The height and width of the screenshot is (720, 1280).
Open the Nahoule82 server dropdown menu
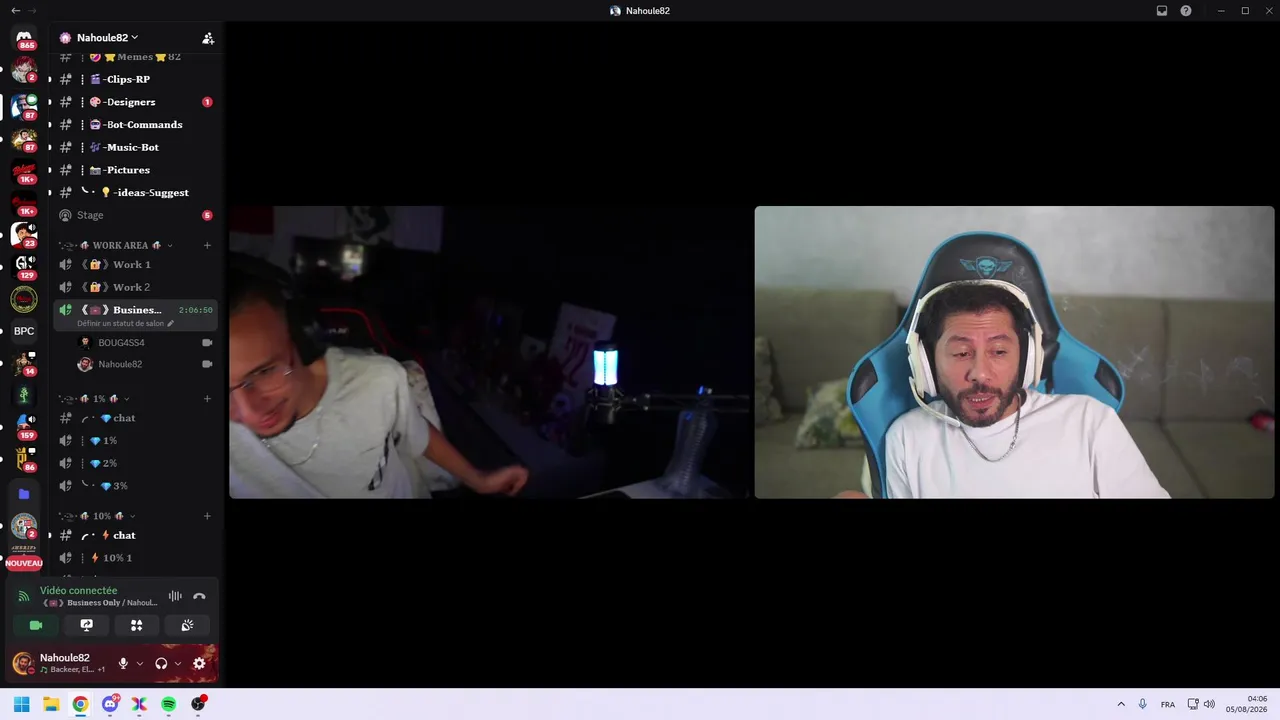107,38
